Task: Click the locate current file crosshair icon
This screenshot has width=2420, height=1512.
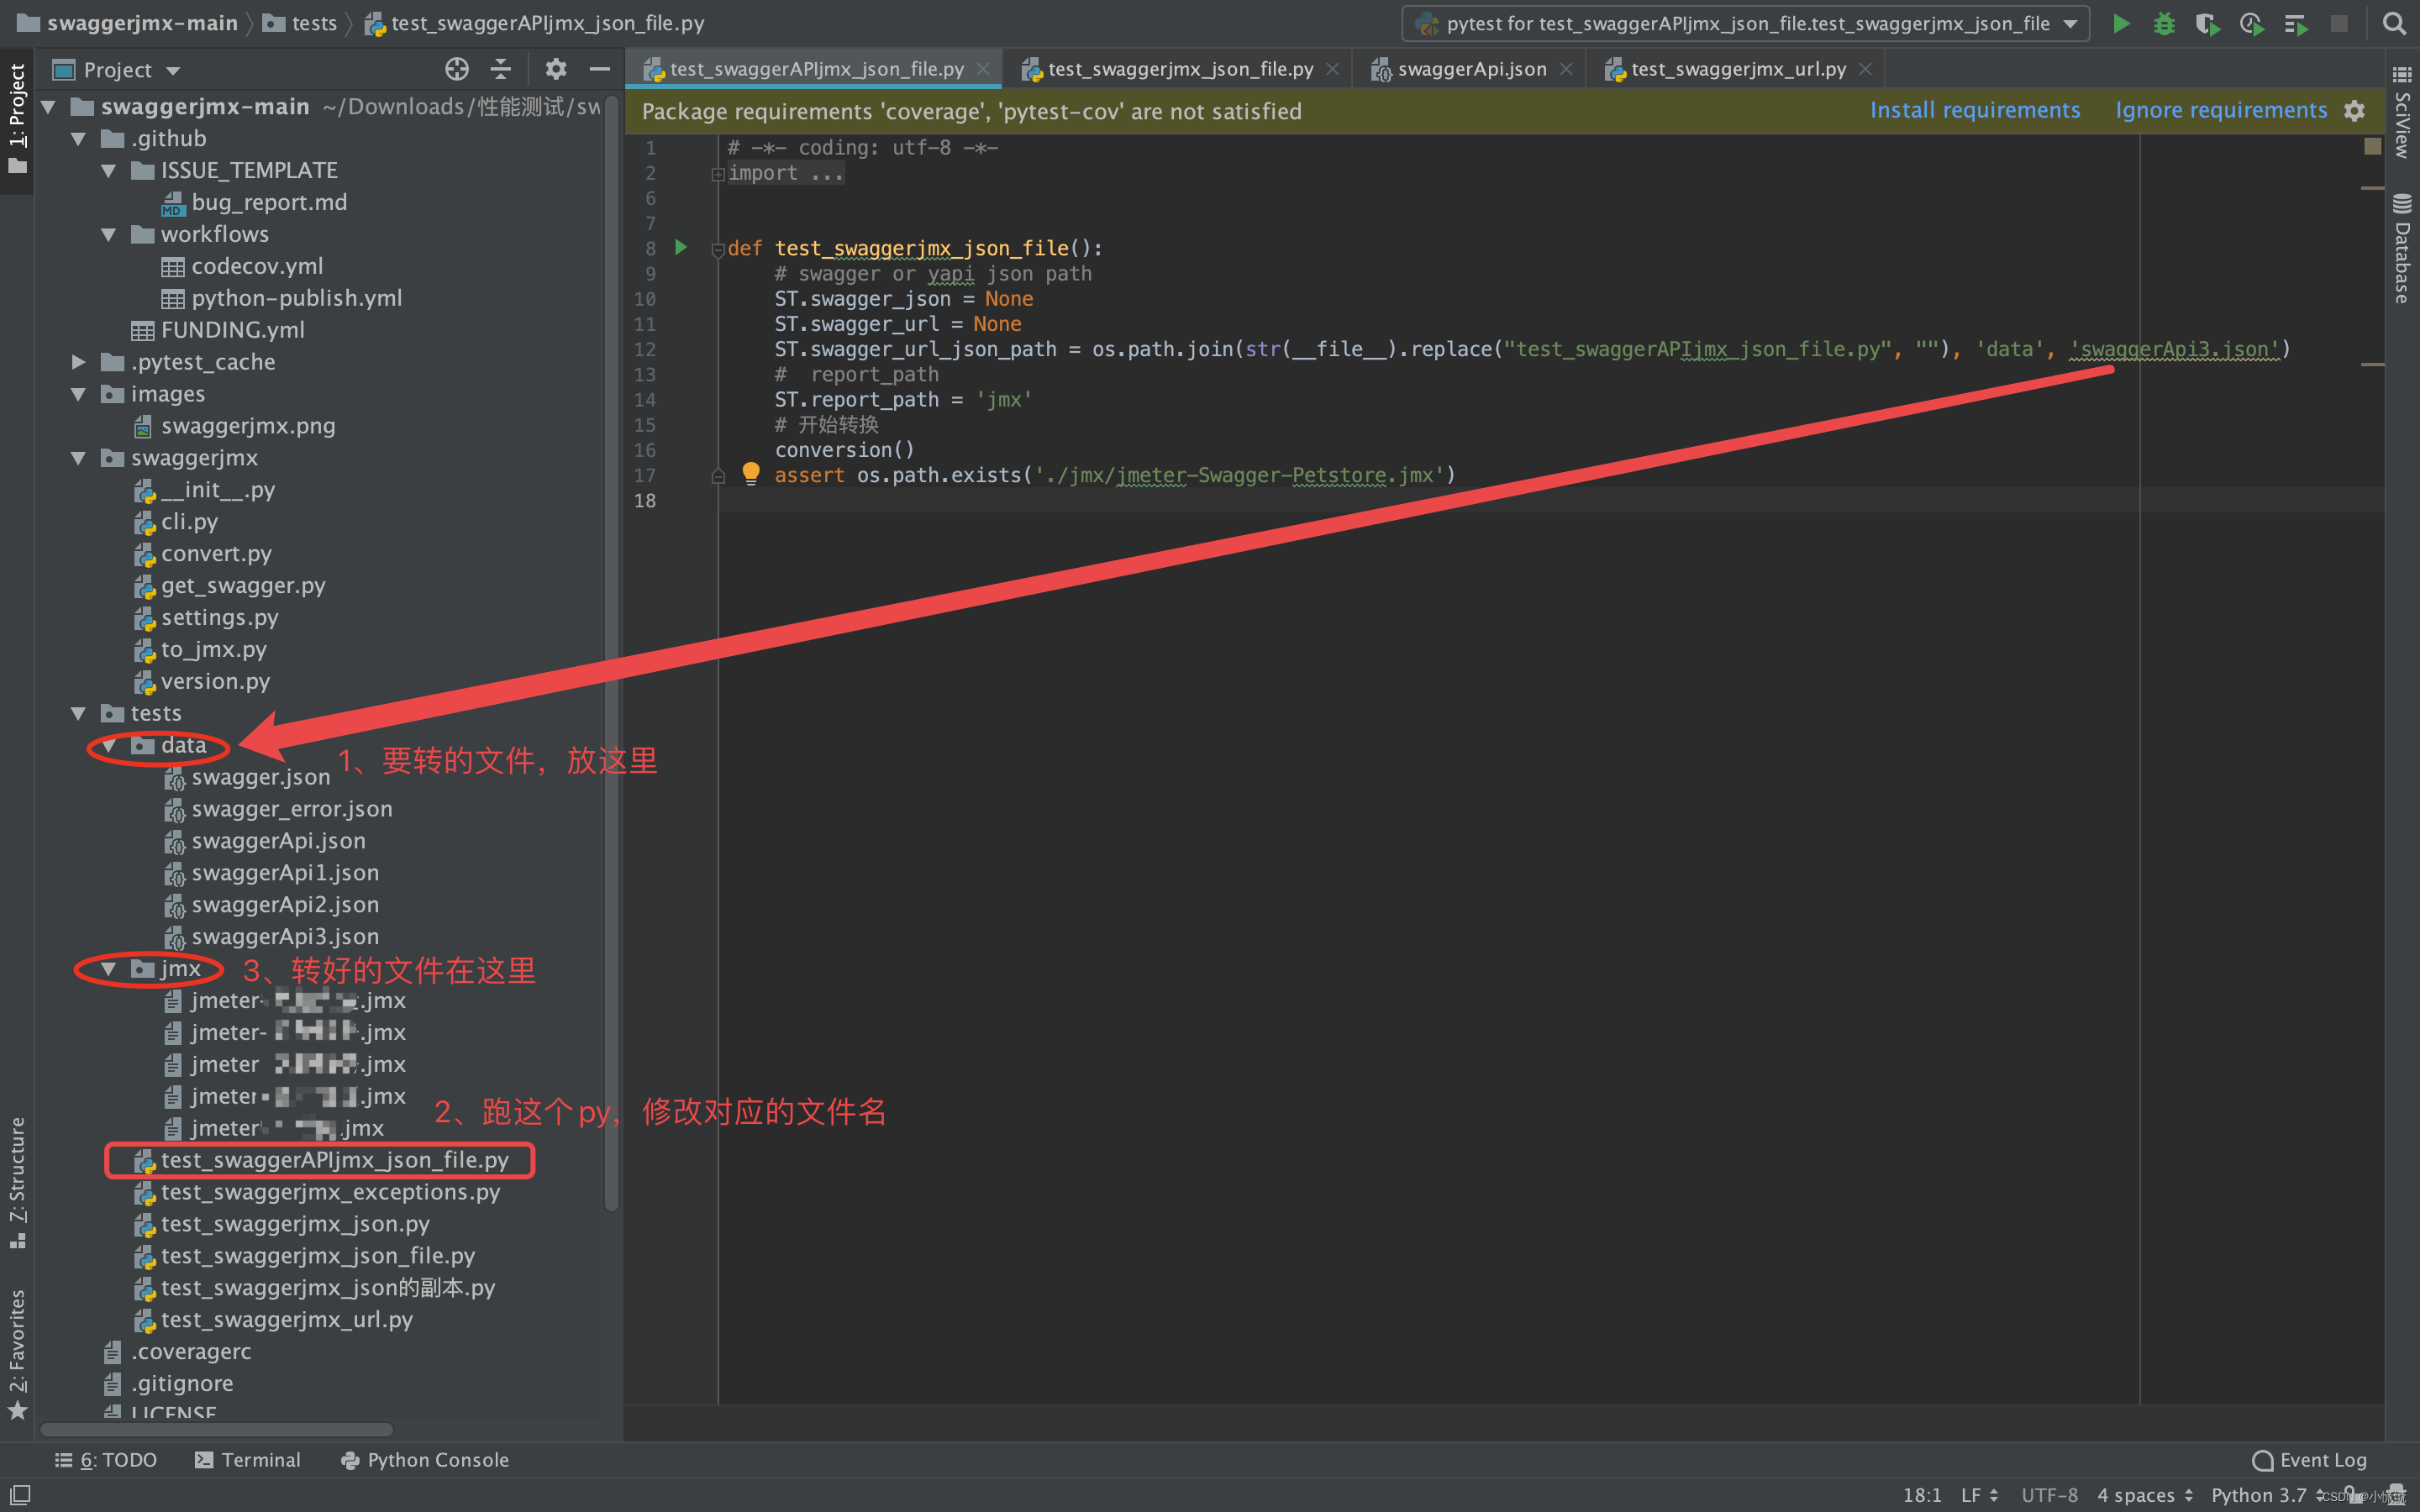Action: [x=457, y=69]
